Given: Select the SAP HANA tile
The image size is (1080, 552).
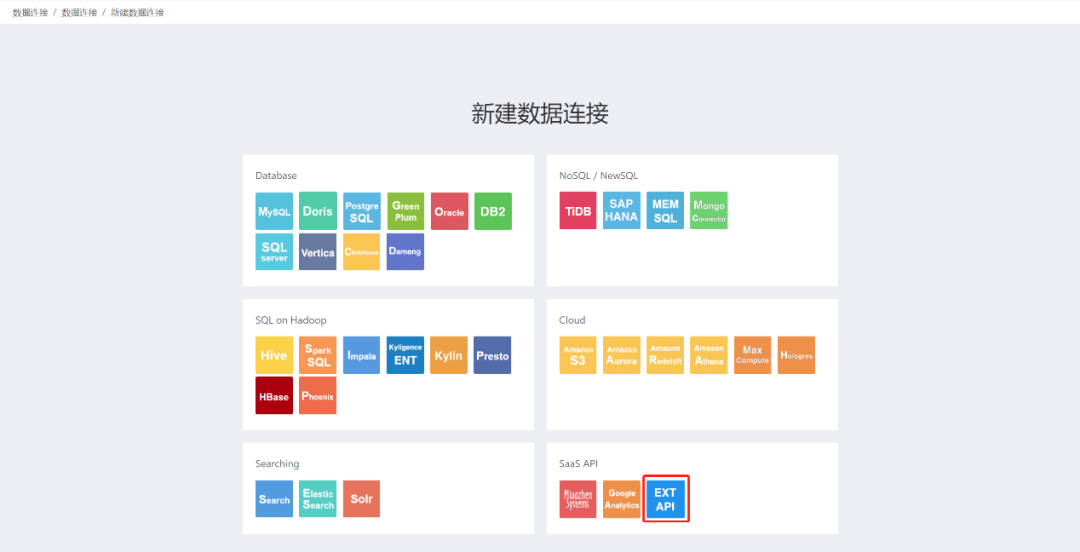Looking at the screenshot, I should click(x=622, y=211).
